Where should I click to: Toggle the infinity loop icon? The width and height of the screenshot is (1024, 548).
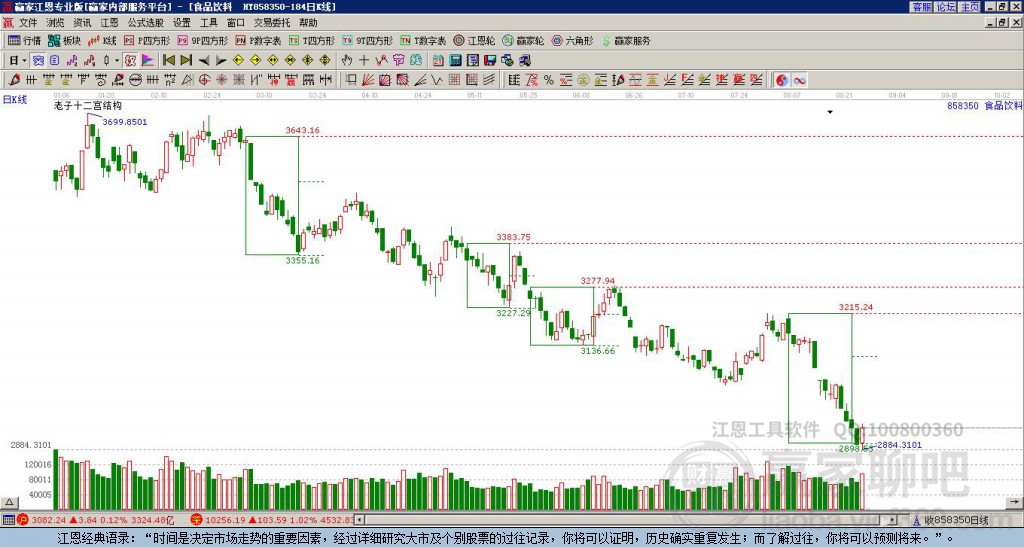(x=799, y=80)
